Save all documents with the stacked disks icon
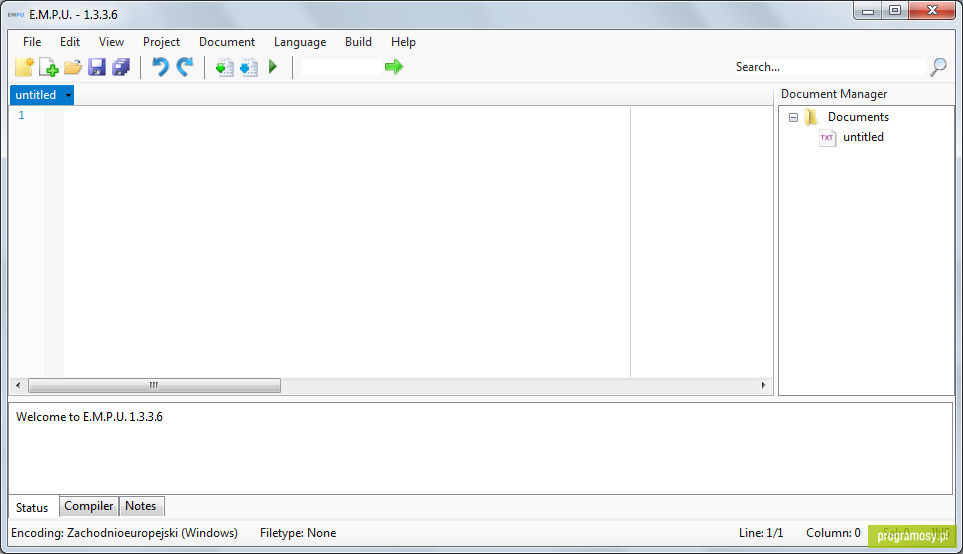This screenshot has height=554, width=963. click(x=121, y=67)
